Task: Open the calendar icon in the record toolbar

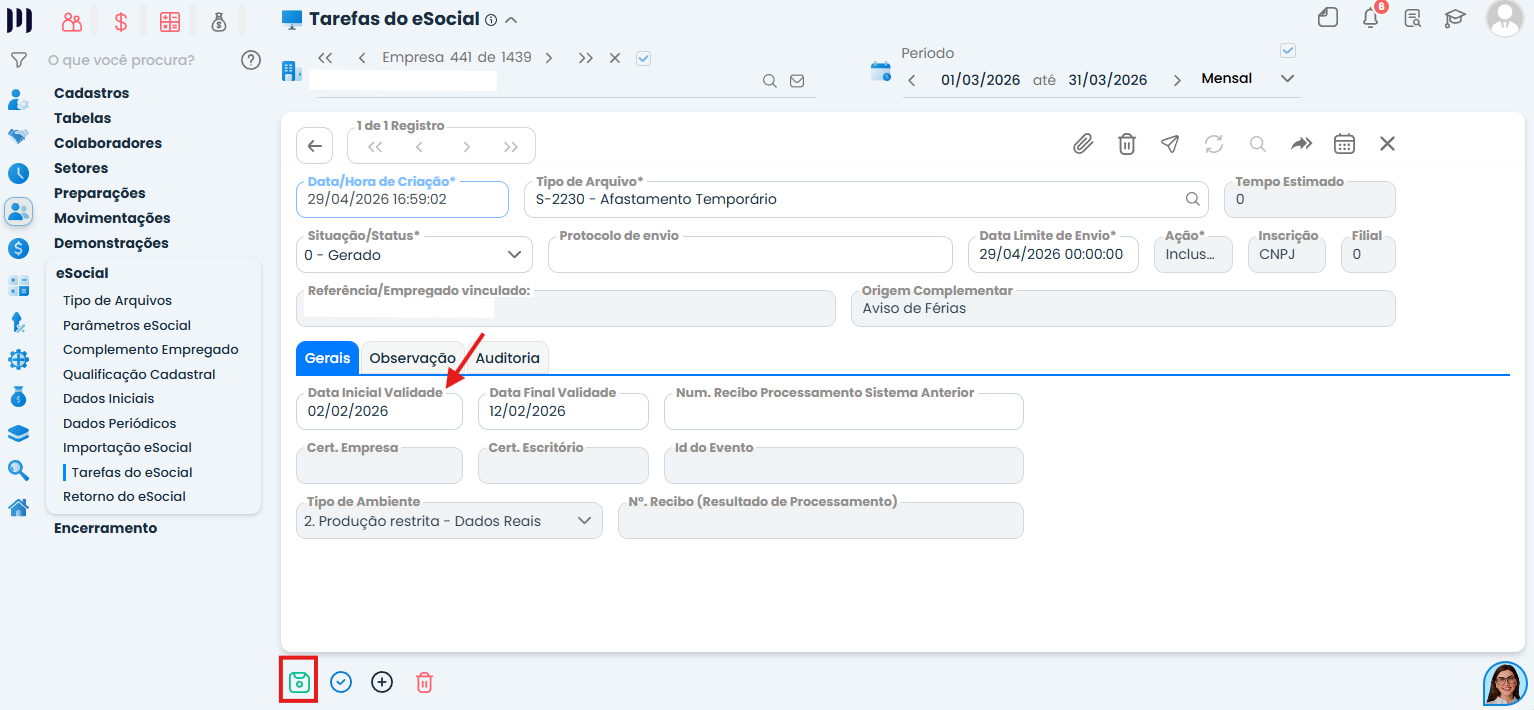Action: [x=1344, y=144]
